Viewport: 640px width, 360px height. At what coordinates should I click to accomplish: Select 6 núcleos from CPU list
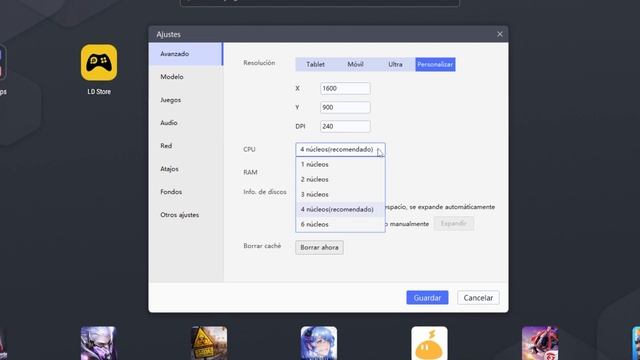[x=340, y=224]
